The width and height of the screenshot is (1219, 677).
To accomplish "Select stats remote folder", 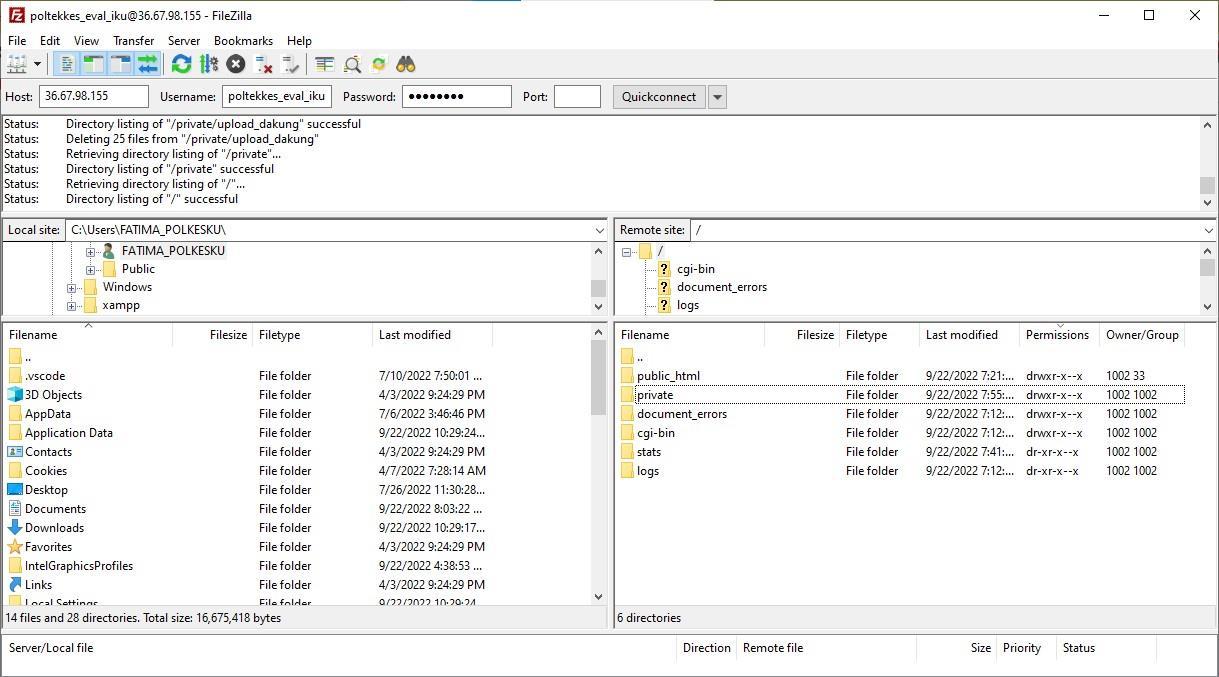I will pos(649,452).
